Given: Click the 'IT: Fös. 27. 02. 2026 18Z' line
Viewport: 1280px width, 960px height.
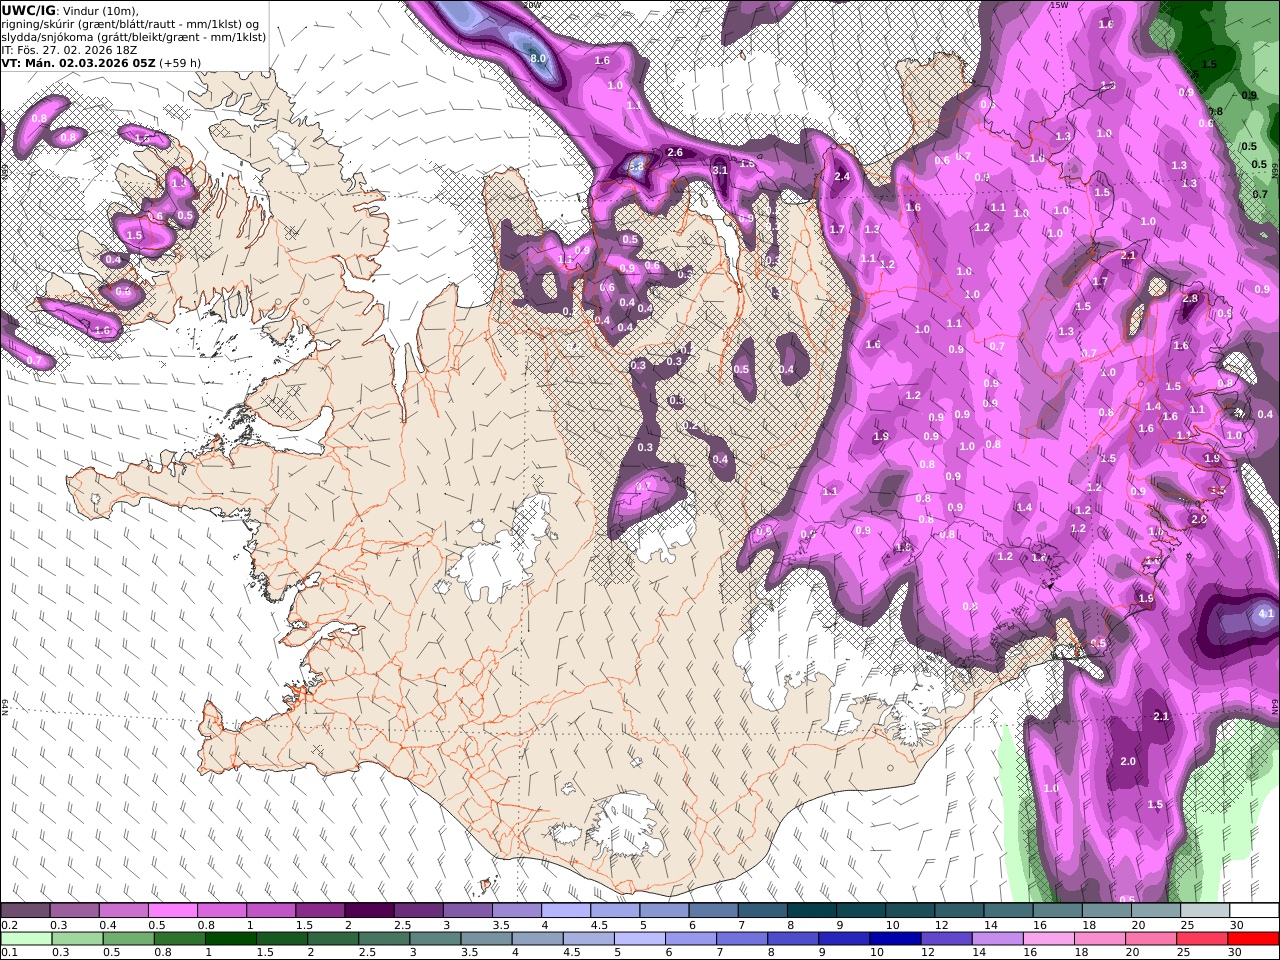Looking at the screenshot, I should point(69,49).
